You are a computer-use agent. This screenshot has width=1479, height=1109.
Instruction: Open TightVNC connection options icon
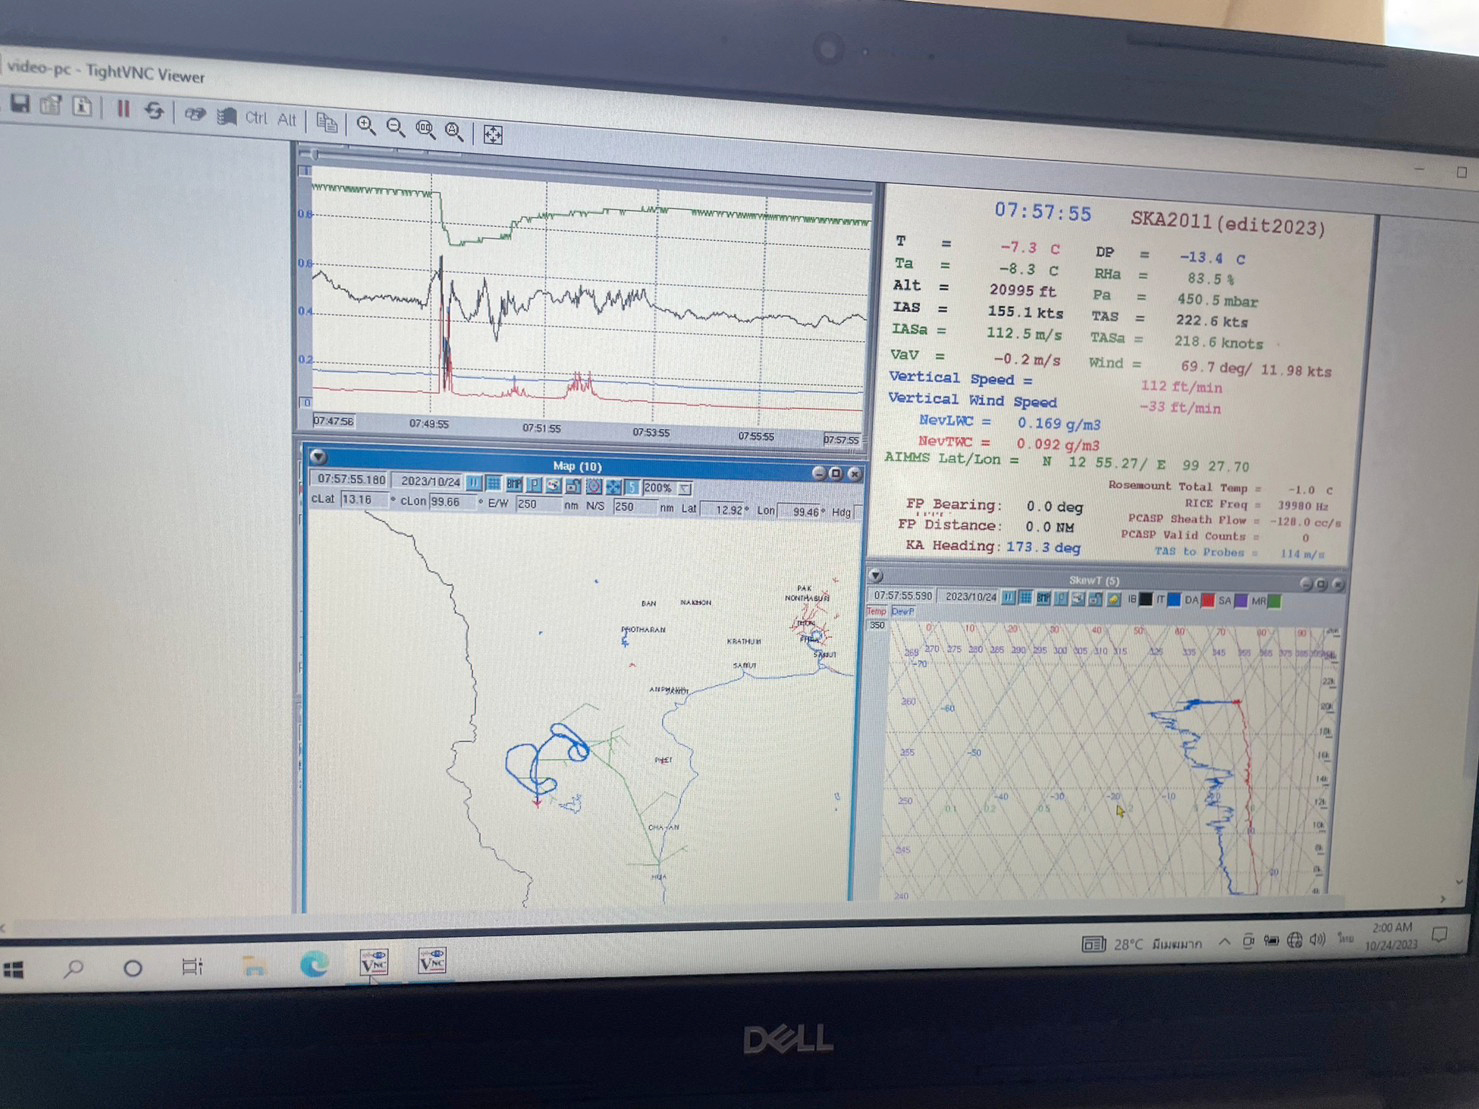click(51, 105)
